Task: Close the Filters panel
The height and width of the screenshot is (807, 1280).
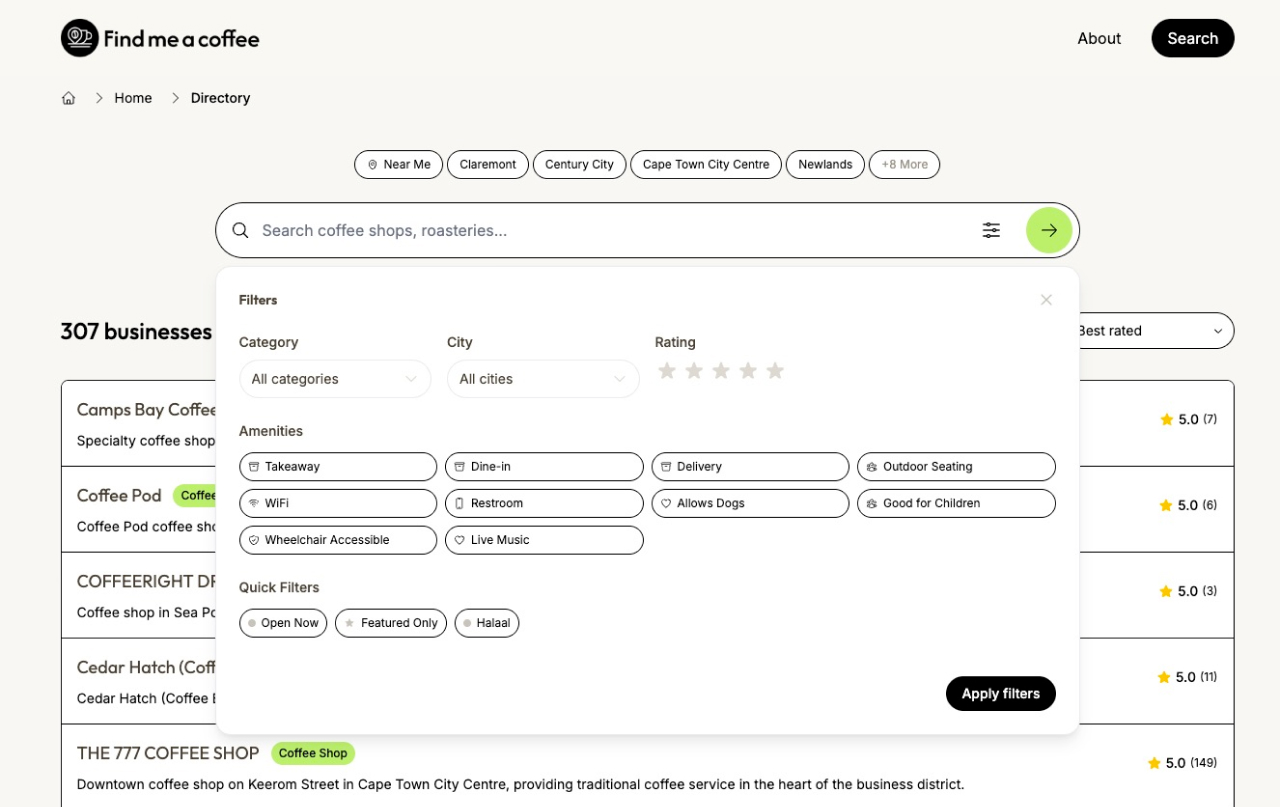Action: [x=1046, y=300]
